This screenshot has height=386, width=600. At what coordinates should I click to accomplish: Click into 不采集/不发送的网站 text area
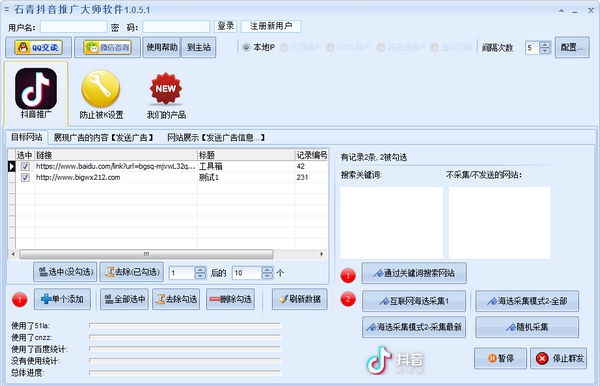tap(499, 223)
